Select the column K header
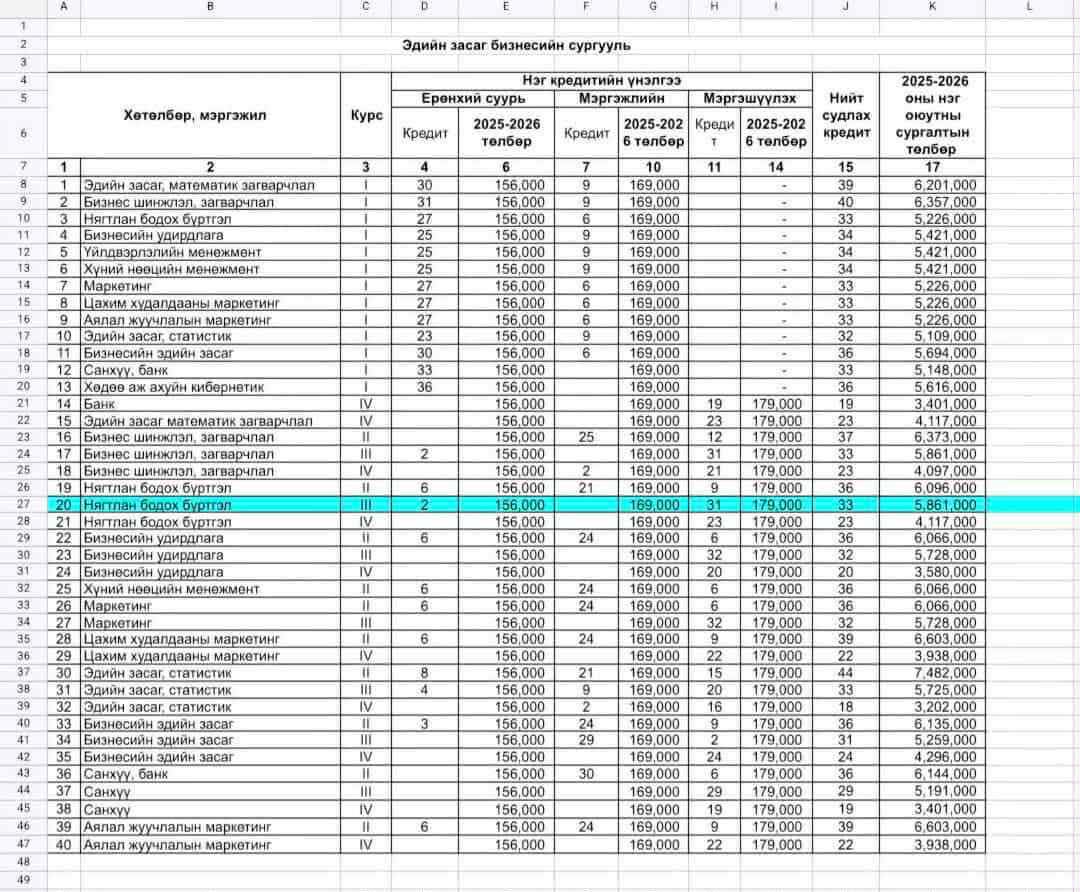 pos(932,6)
